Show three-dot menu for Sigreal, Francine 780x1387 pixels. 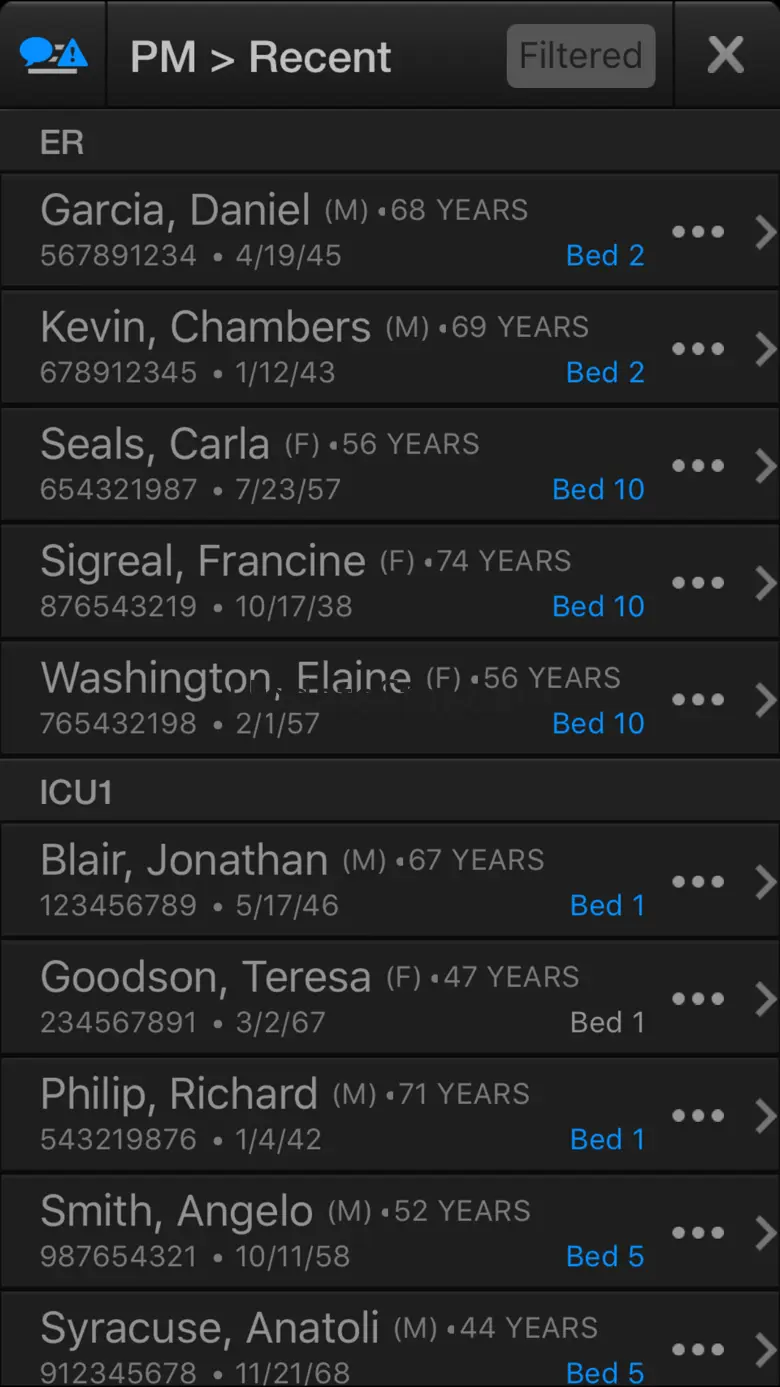698,583
